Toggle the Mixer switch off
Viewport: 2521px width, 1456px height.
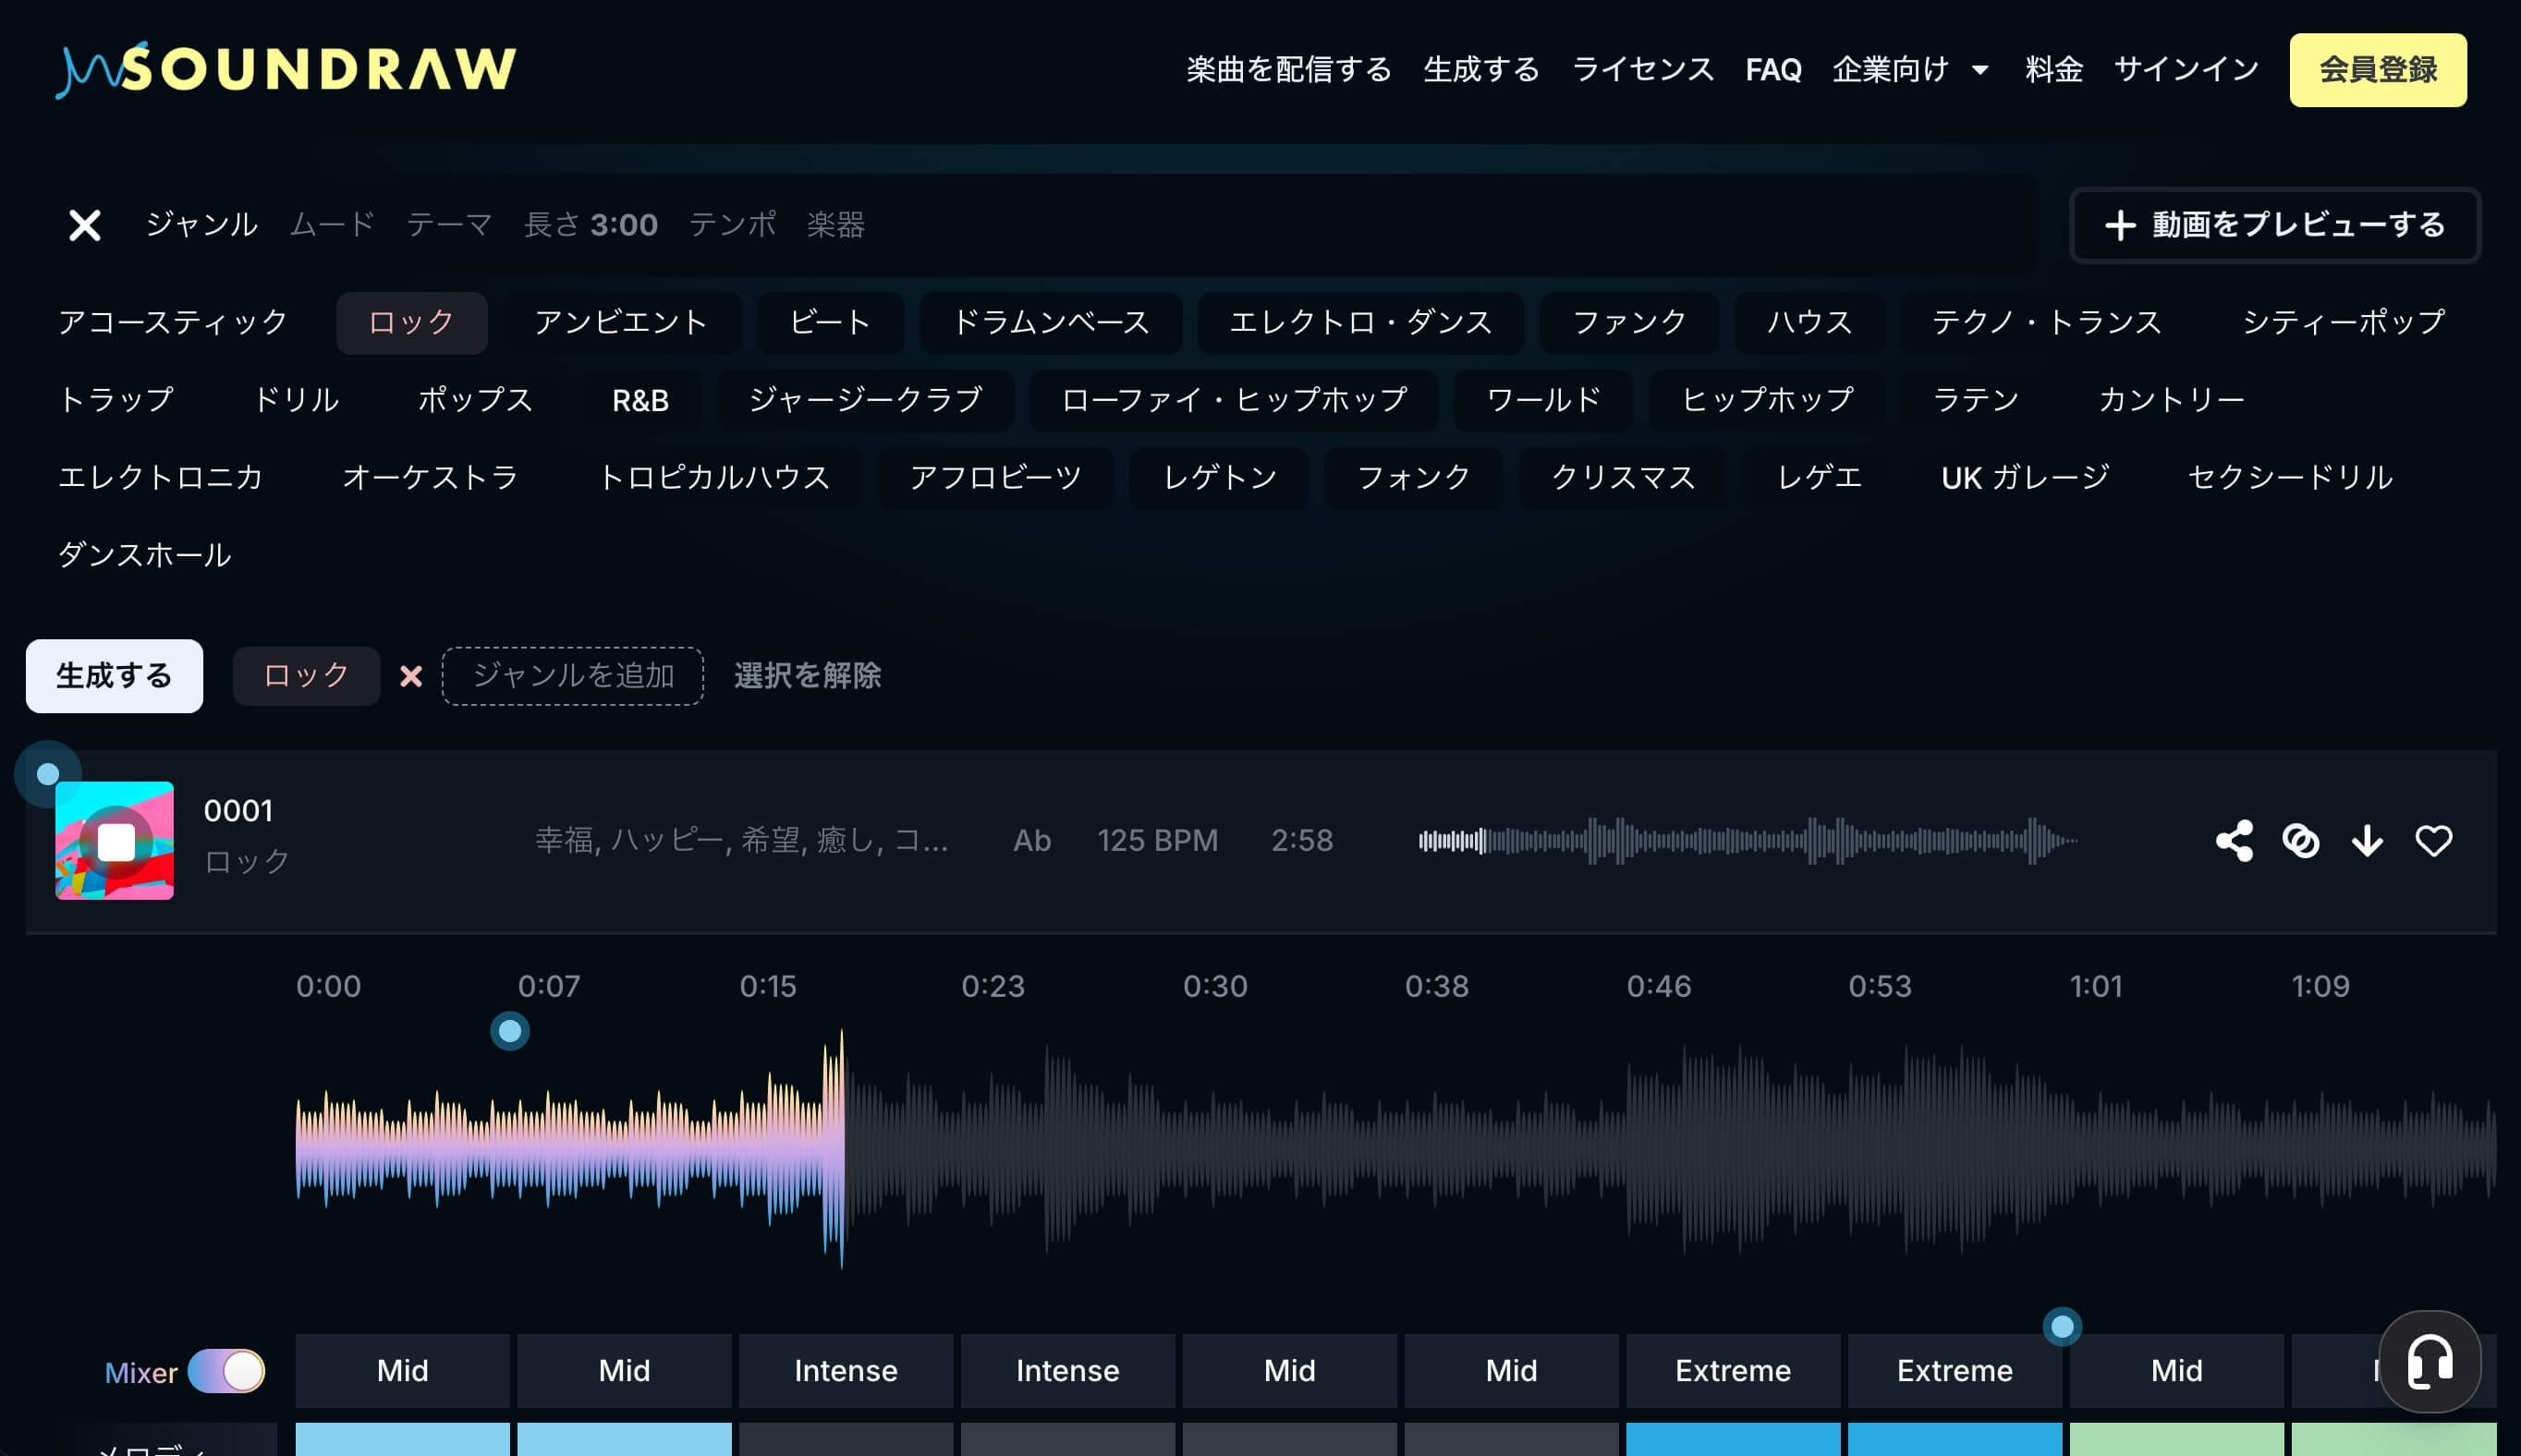click(228, 1372)
